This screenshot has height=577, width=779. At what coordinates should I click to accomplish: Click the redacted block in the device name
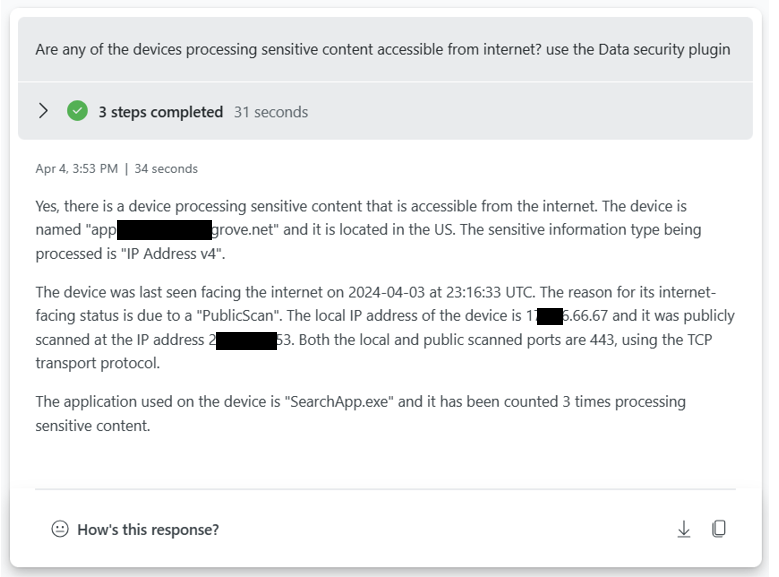164,230
